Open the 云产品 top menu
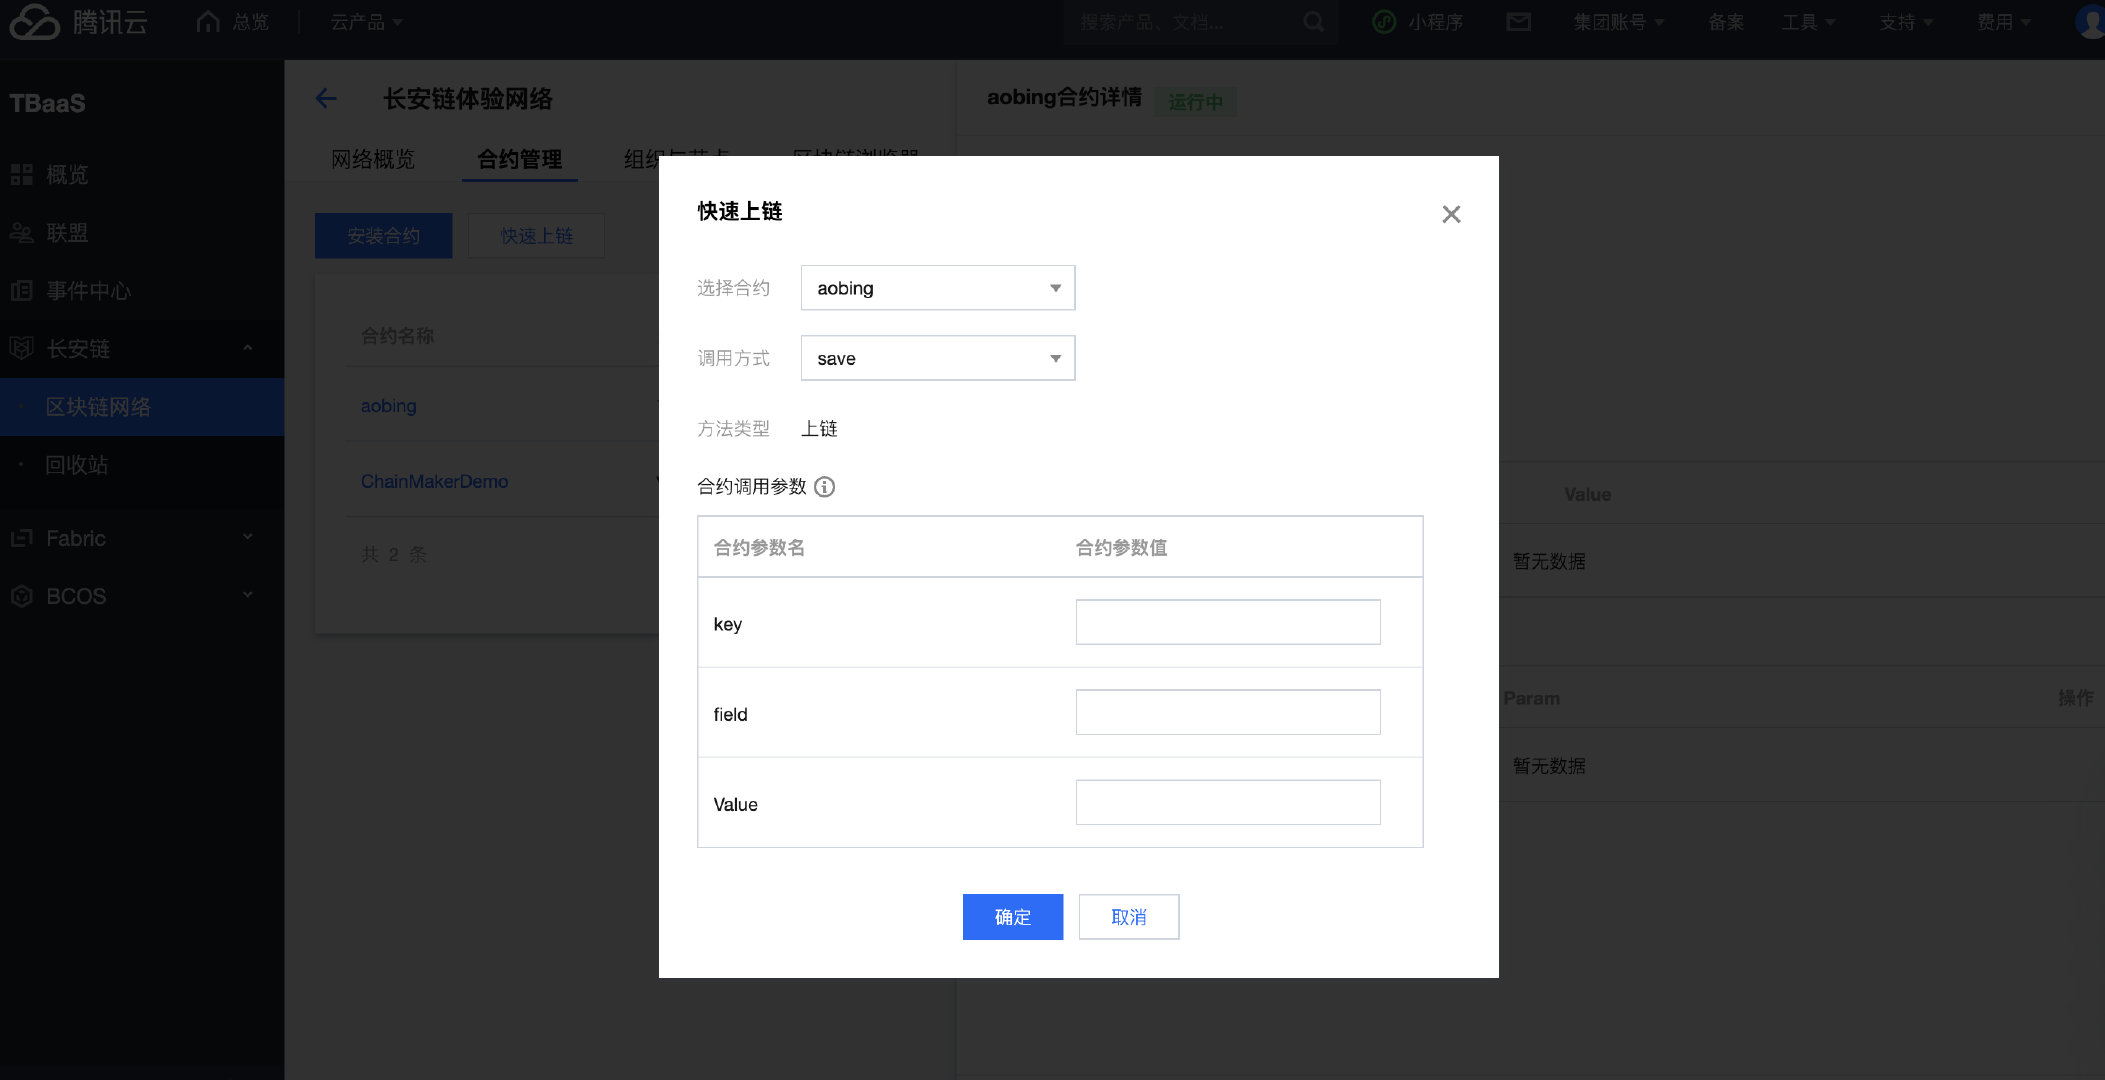This screenshot has height=1080, width=2105. [366, 22]
